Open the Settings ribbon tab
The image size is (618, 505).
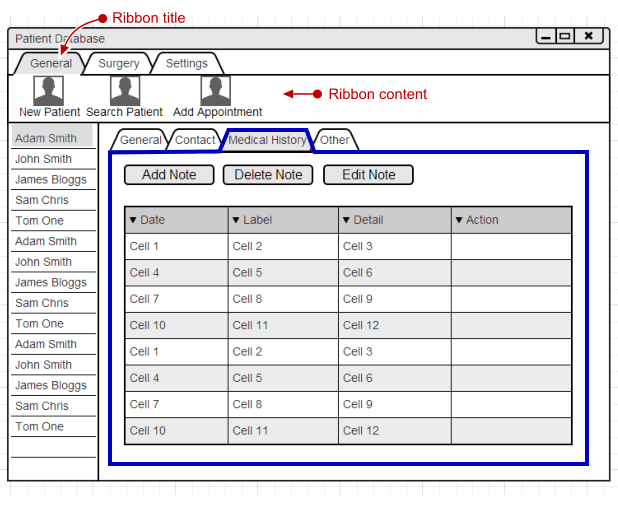(187, 63)
